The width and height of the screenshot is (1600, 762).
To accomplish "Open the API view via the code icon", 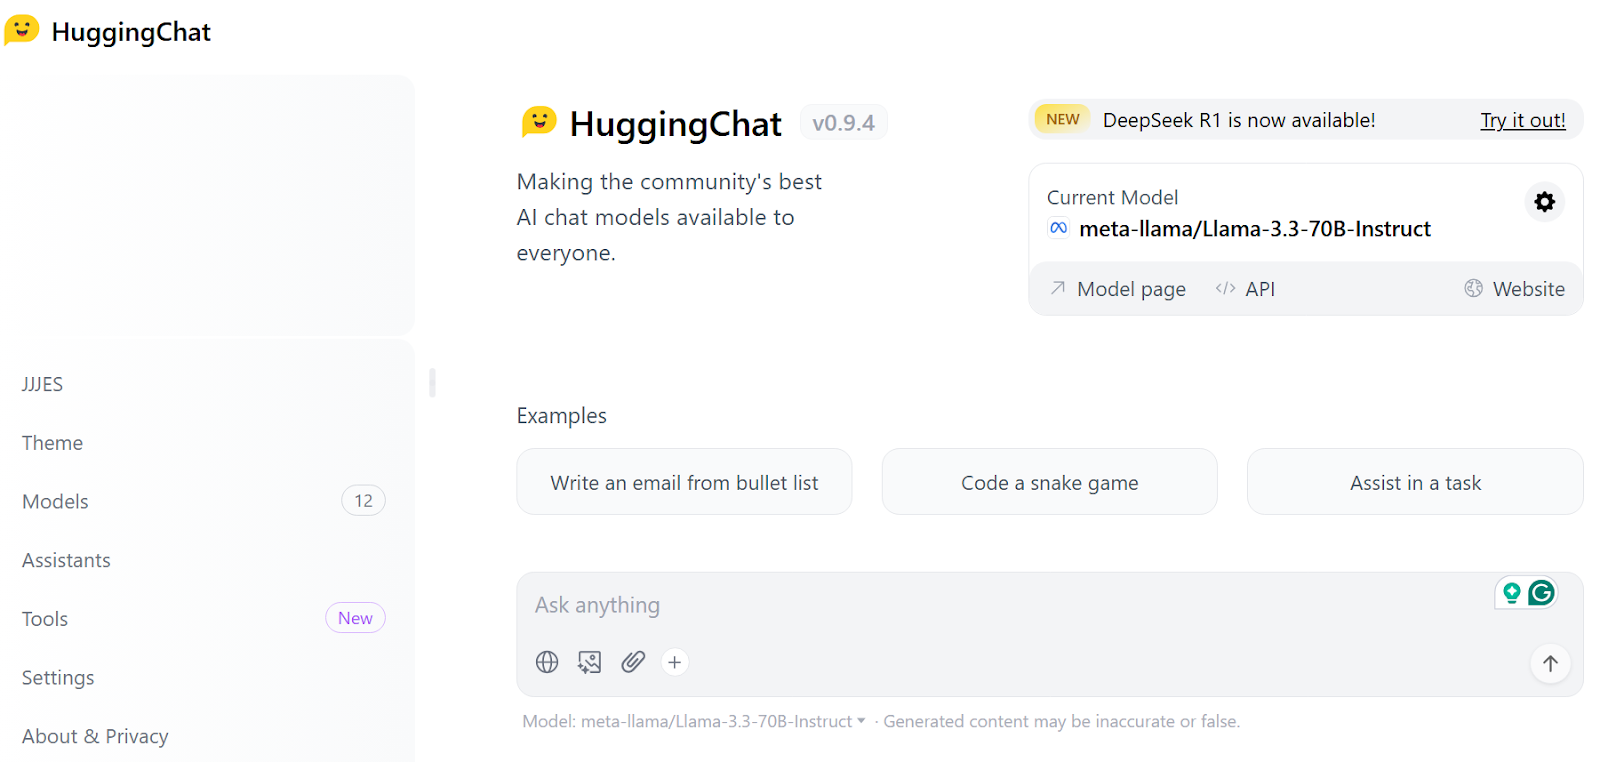I will pos(1244,288).
